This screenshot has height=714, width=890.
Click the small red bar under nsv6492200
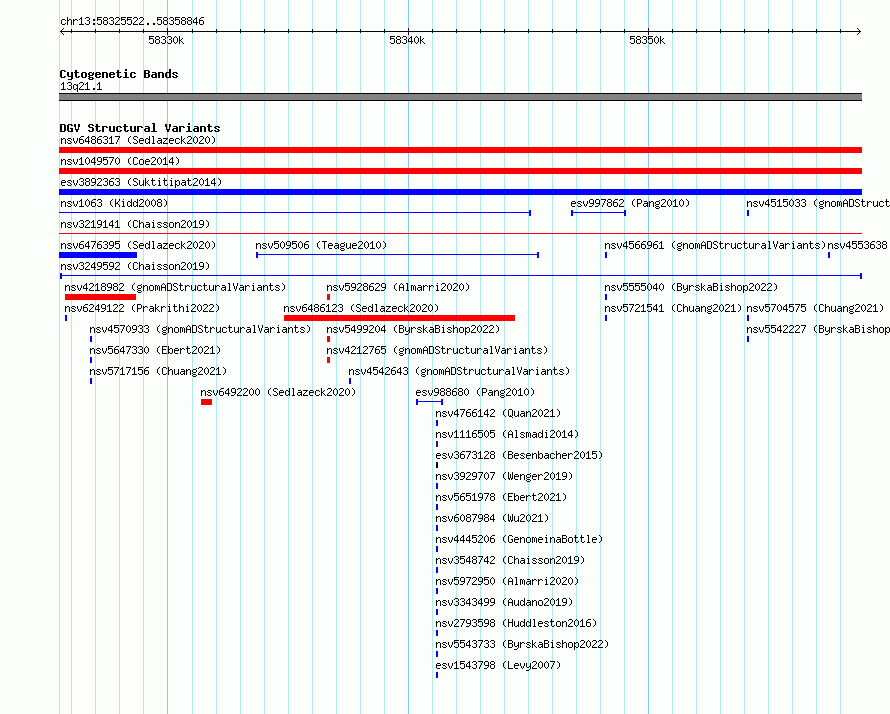point(207,402)
